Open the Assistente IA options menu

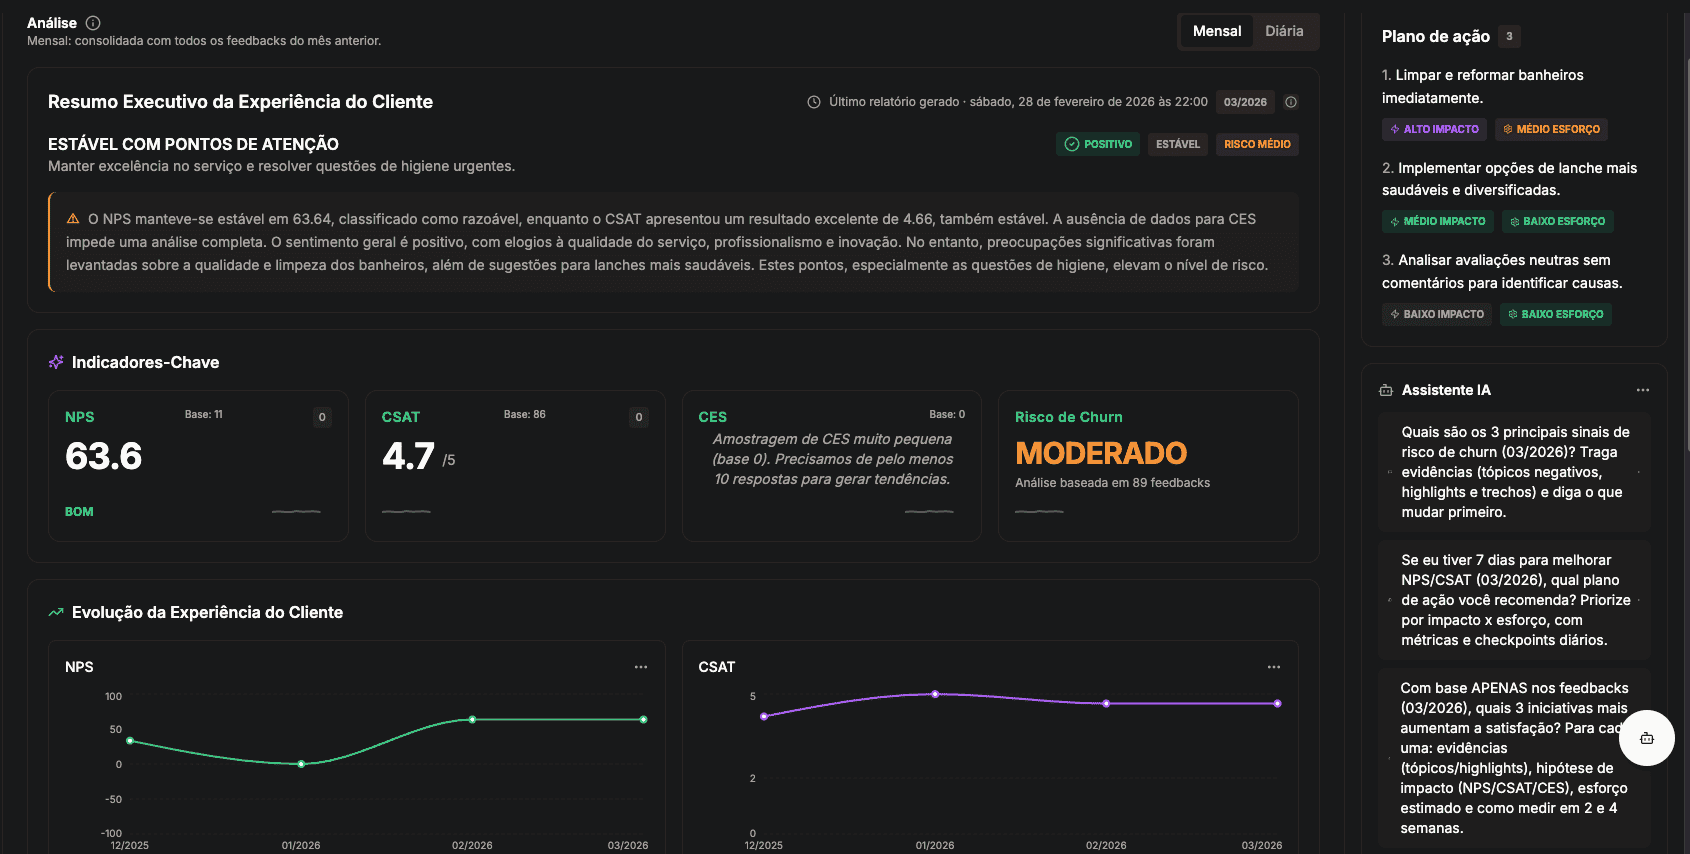1643,390
